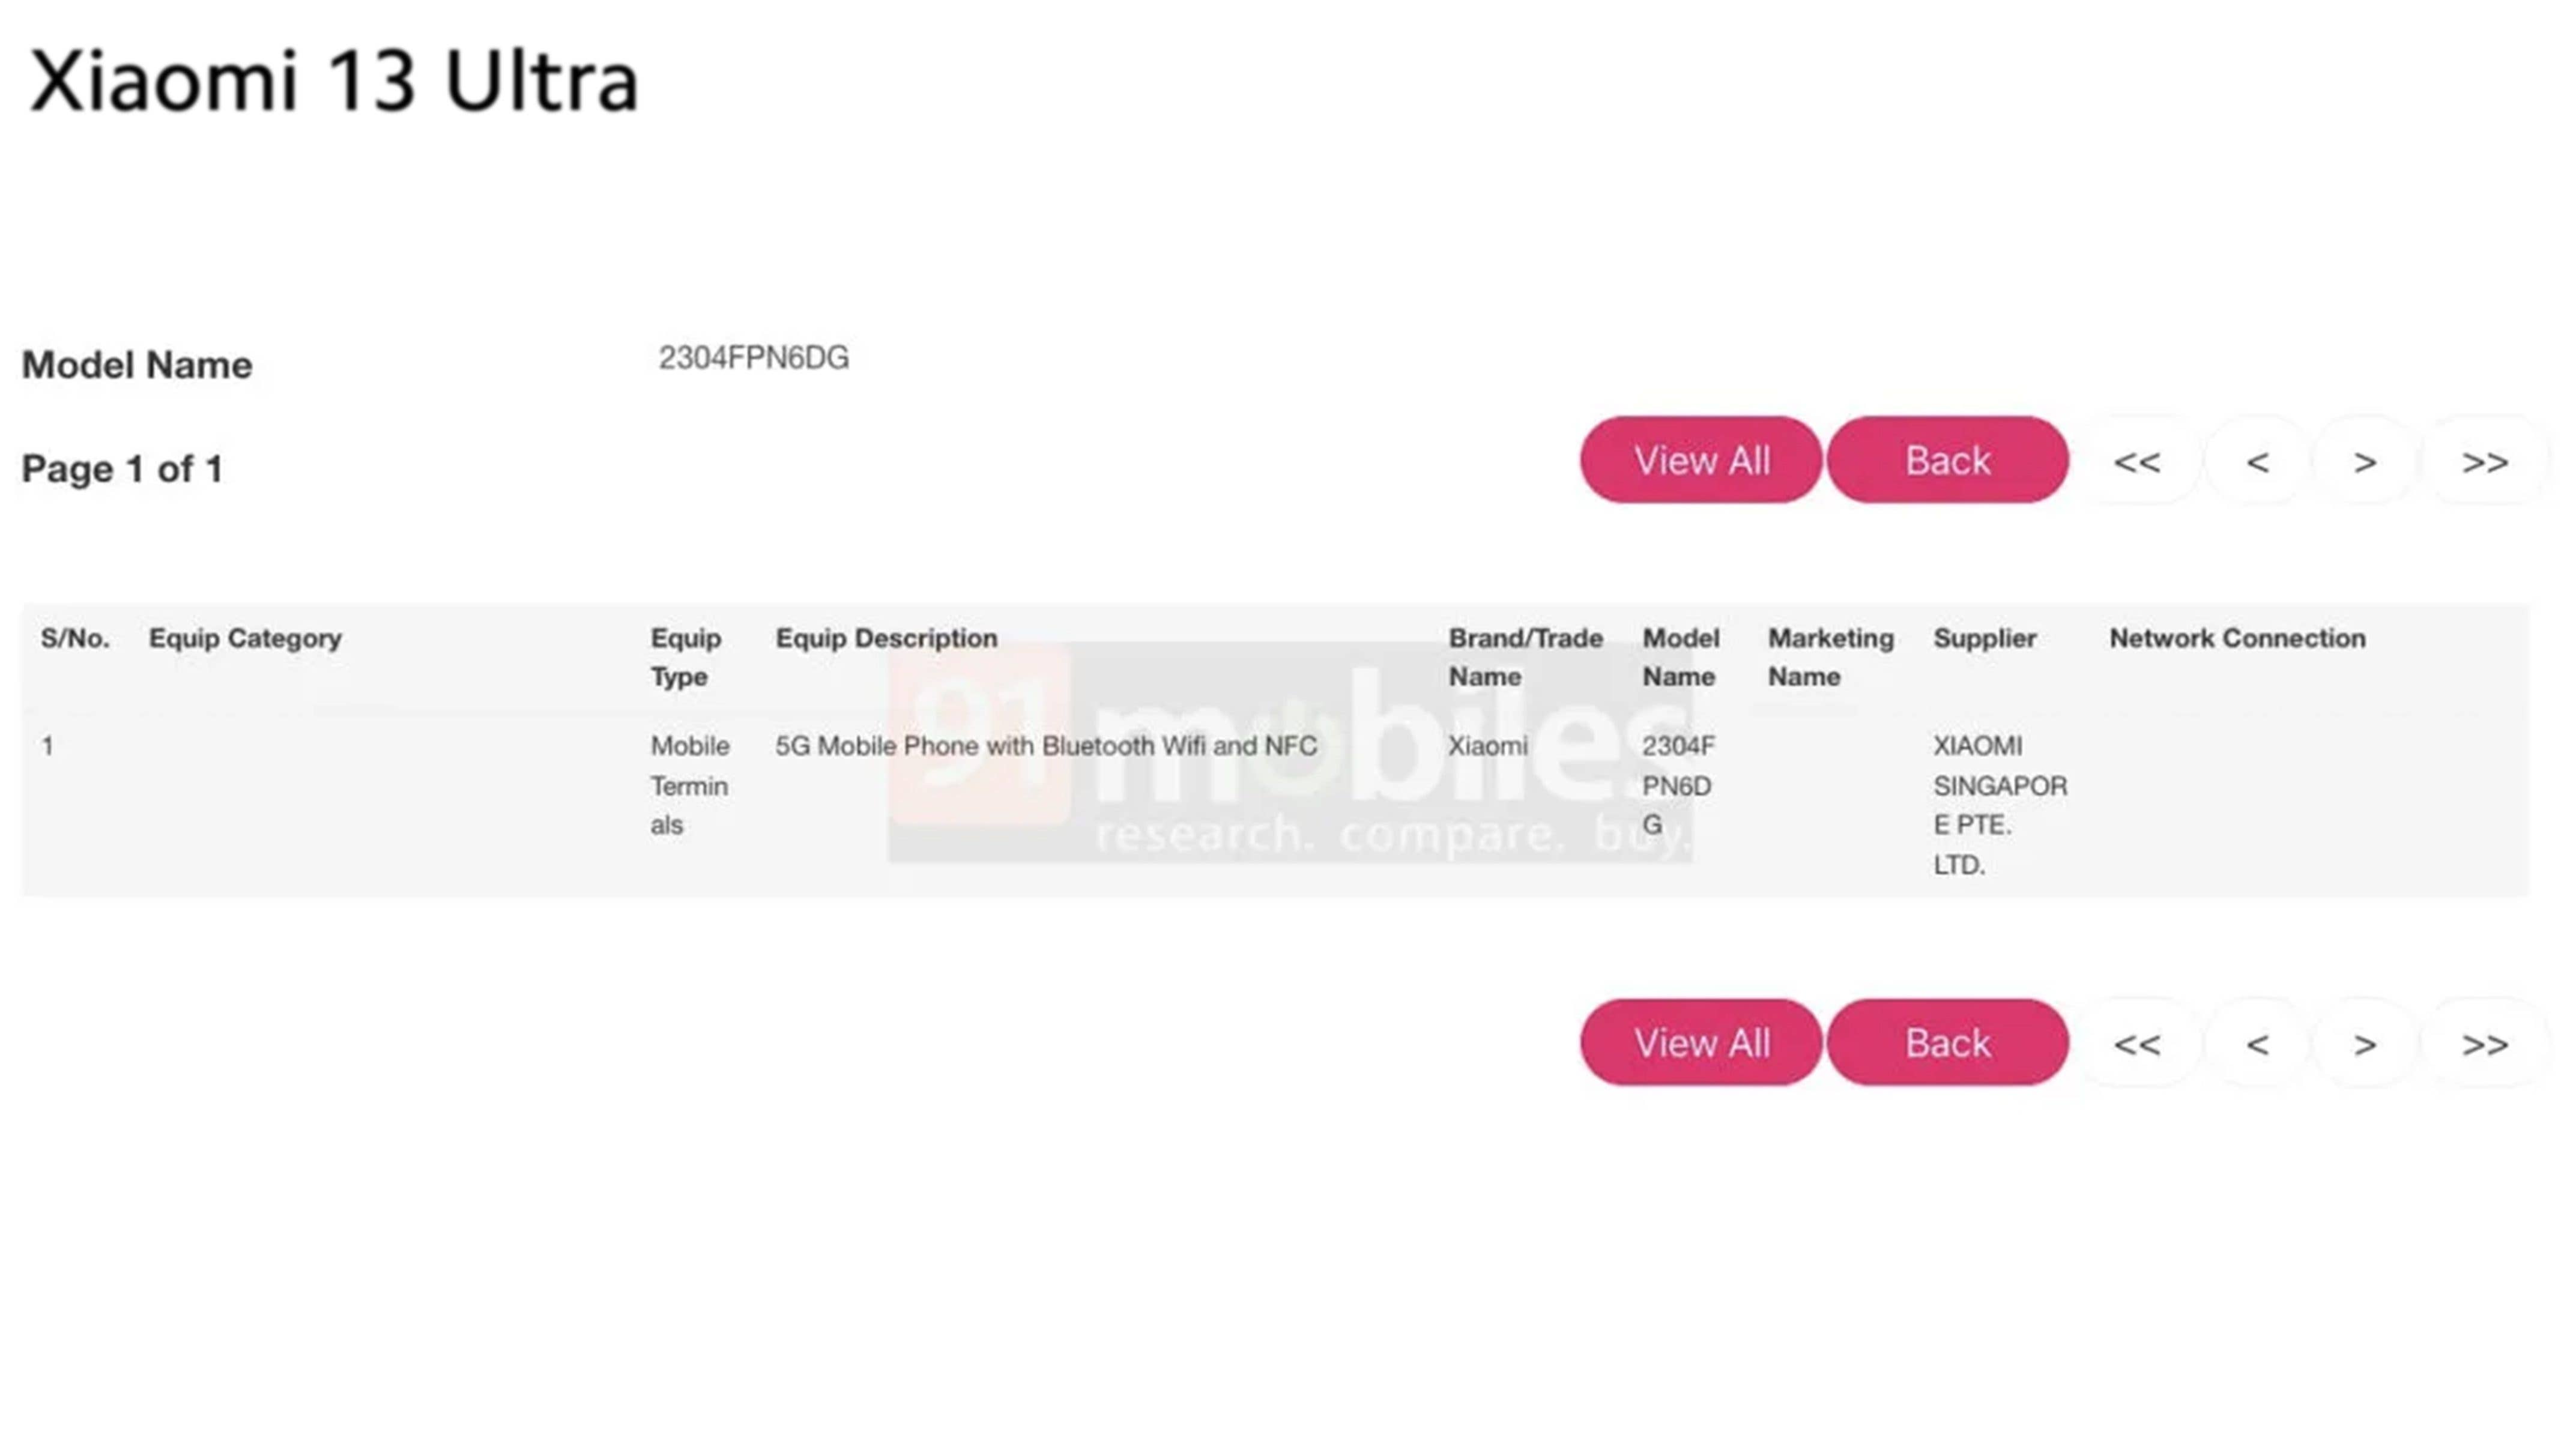Click the top Back button
This screenshot has width=2576, height=1449.
[x=1947, y=460]
